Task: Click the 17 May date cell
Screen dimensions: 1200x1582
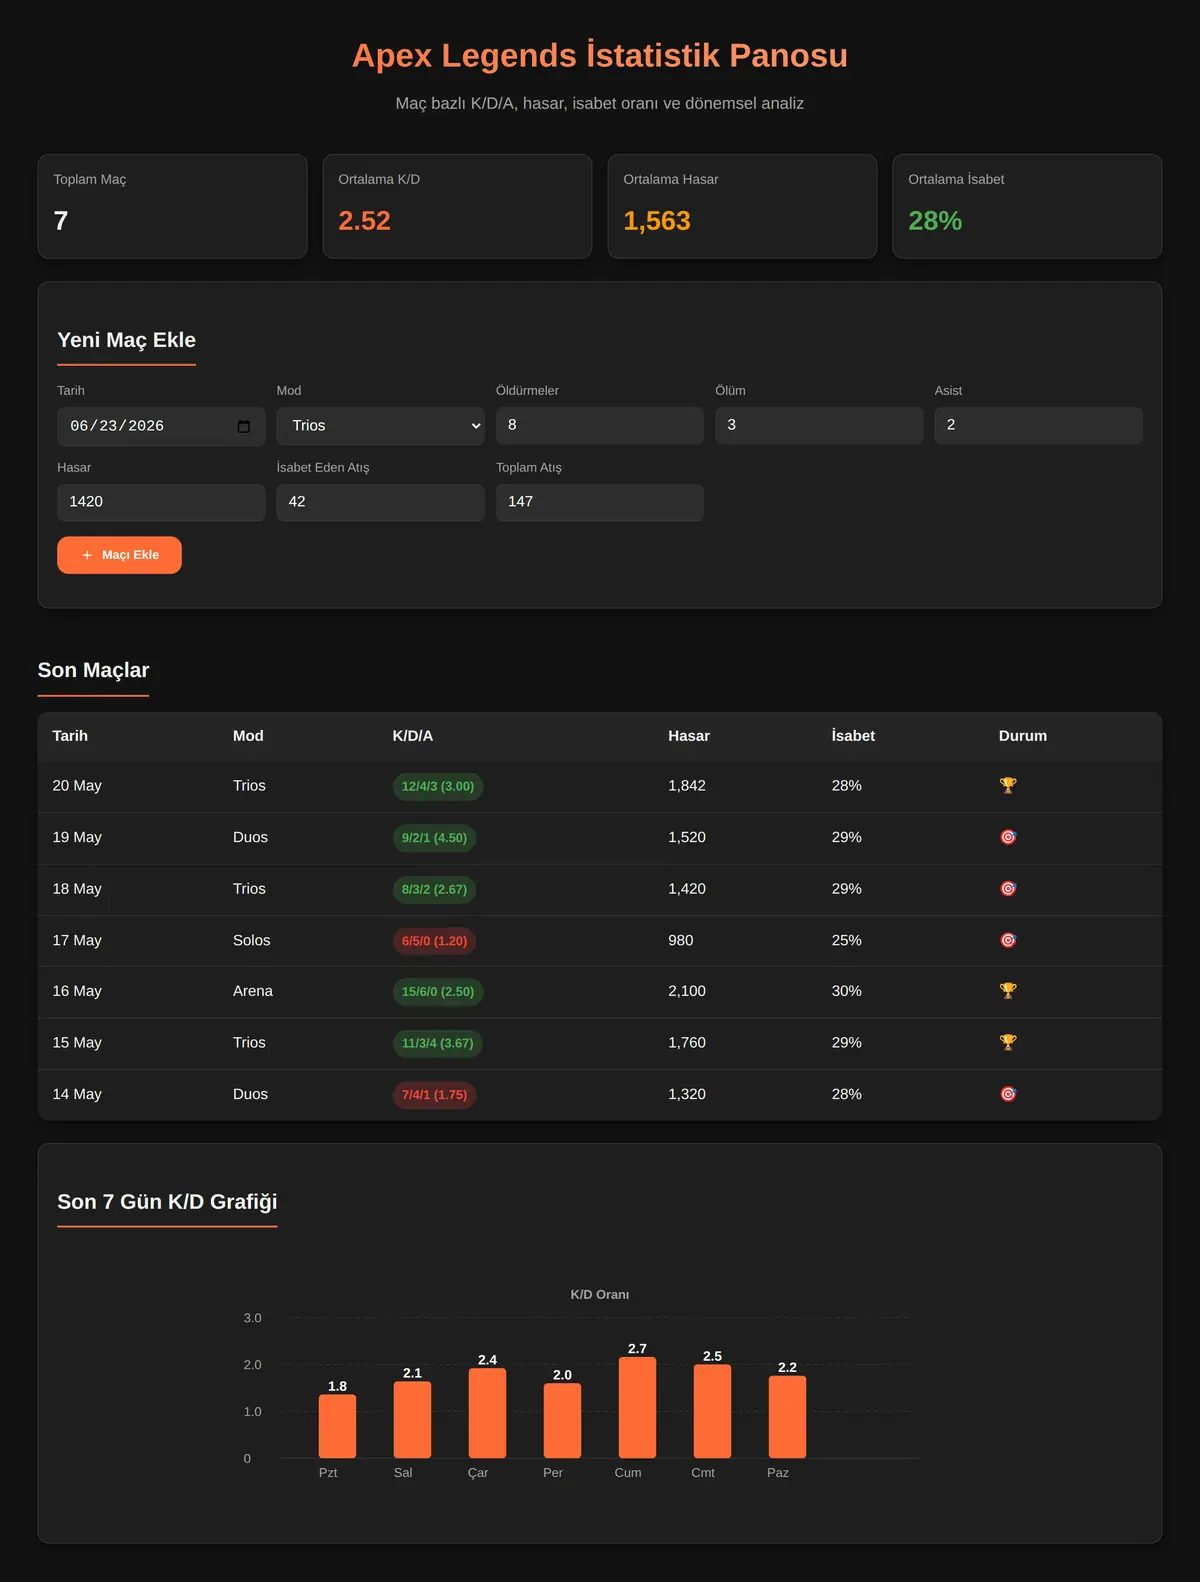Action: (77, 940)
